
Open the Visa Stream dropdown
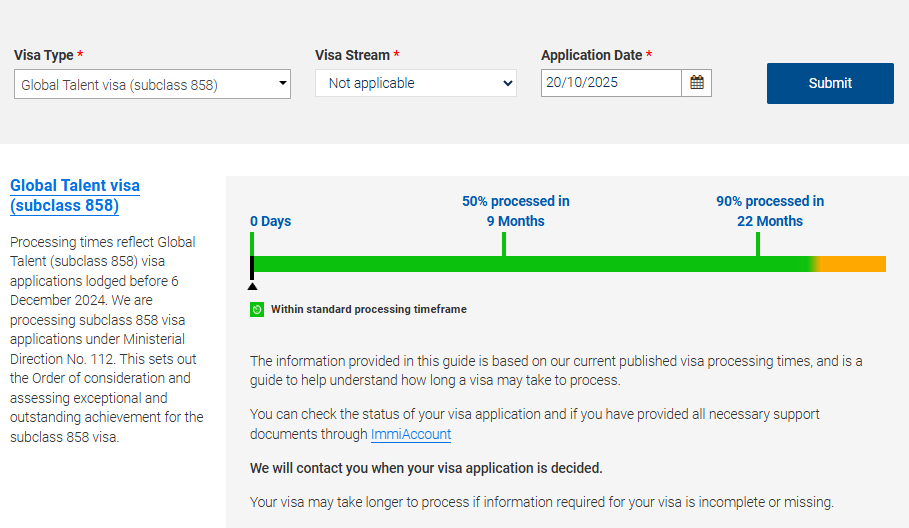pos(416,83)
